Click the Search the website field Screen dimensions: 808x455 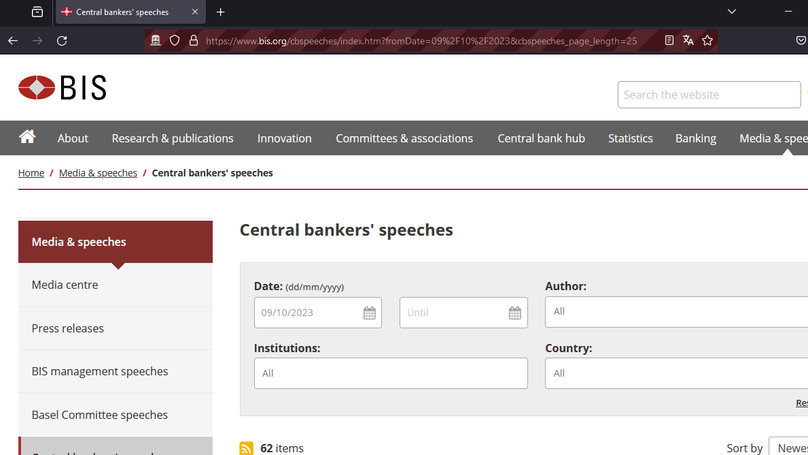(708, 95)
